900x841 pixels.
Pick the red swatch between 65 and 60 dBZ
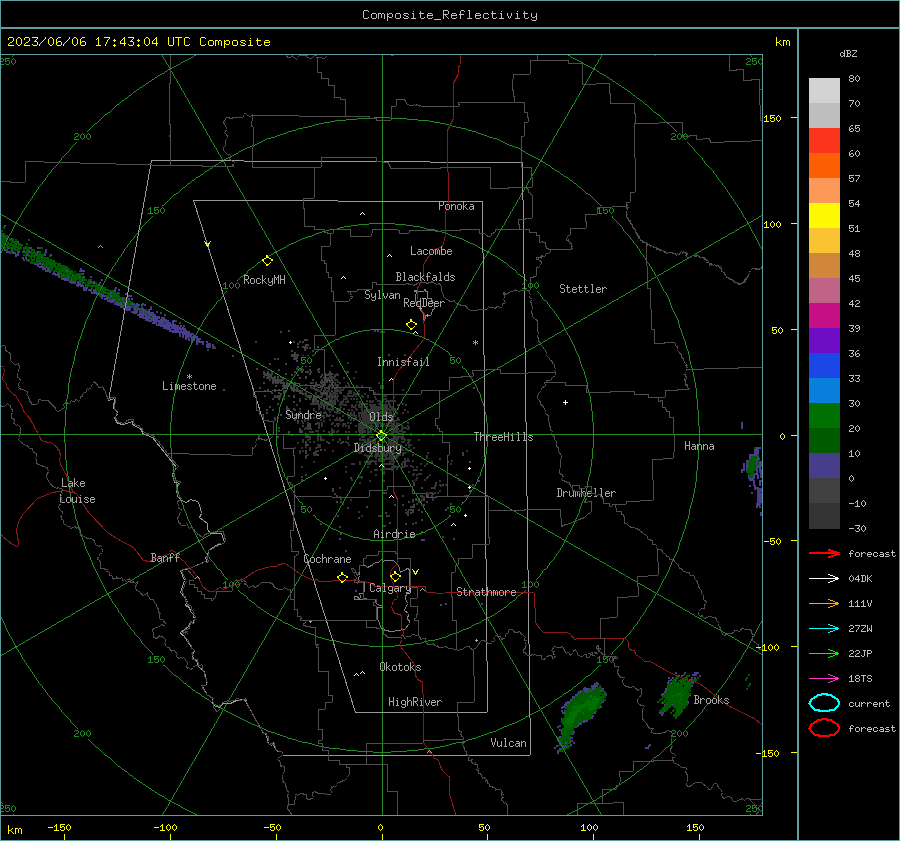[x=824, y=140]
